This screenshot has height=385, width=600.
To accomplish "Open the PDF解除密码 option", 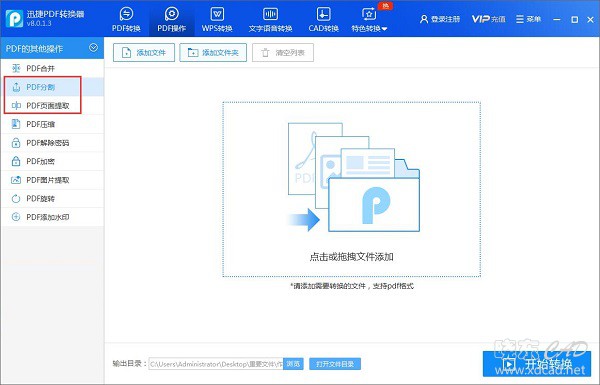I will click(52, 143).
